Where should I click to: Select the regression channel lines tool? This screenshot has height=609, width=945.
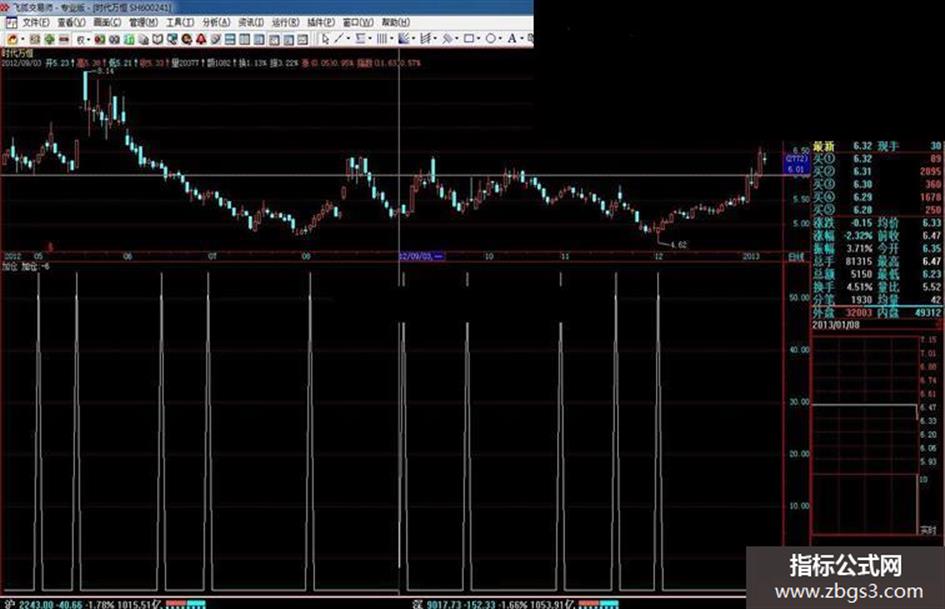coord(425,39)
